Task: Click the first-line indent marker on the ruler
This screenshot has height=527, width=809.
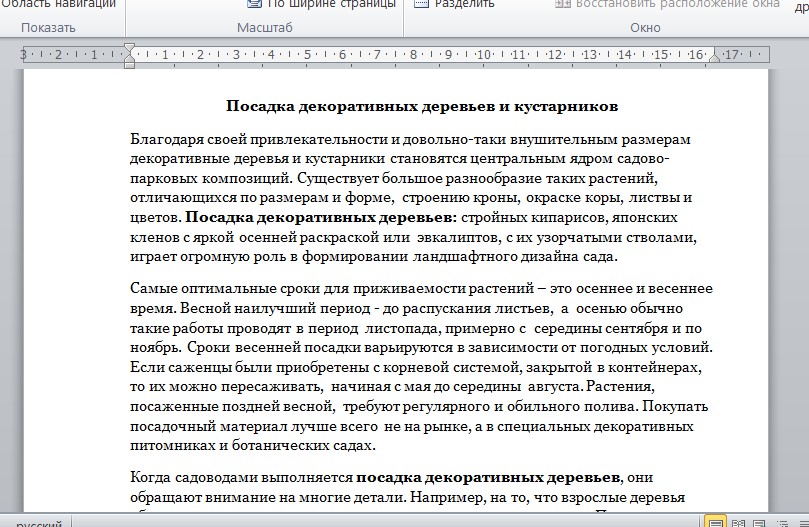Action: click(x=130, y=48)
